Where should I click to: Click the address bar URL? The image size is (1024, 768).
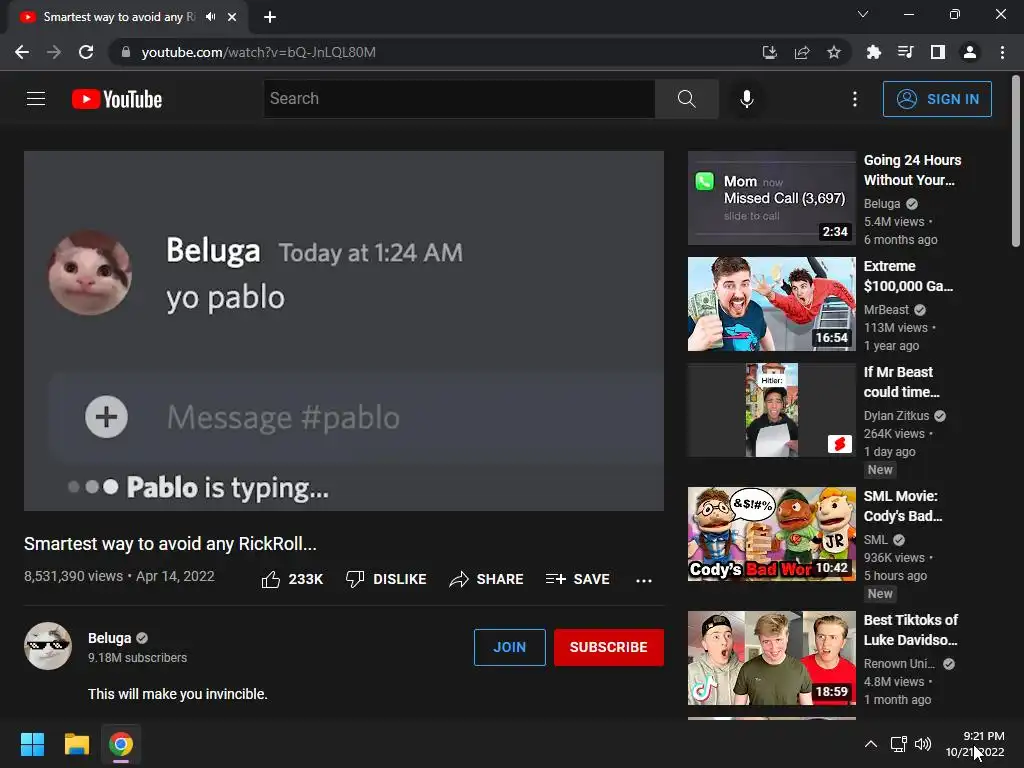click(259, 52)
